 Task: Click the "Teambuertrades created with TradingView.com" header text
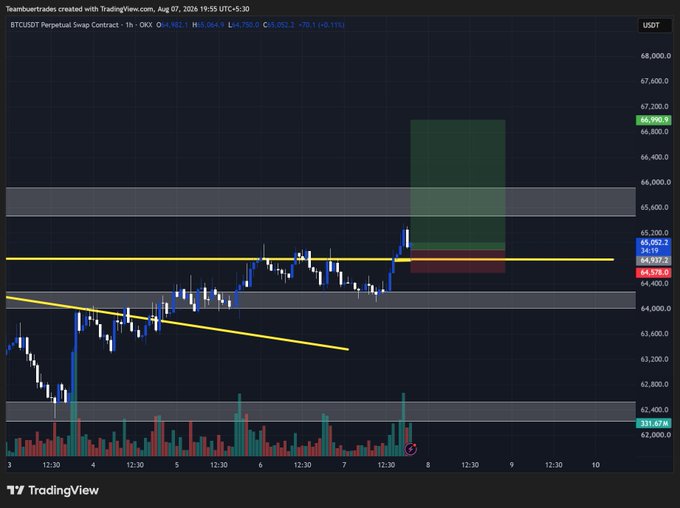[x=80, y=9]
